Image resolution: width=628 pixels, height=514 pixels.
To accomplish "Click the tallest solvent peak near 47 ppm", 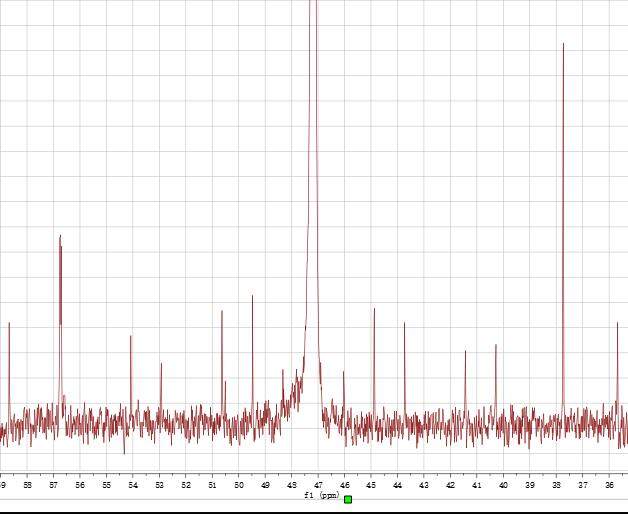I will coord(314,150).
